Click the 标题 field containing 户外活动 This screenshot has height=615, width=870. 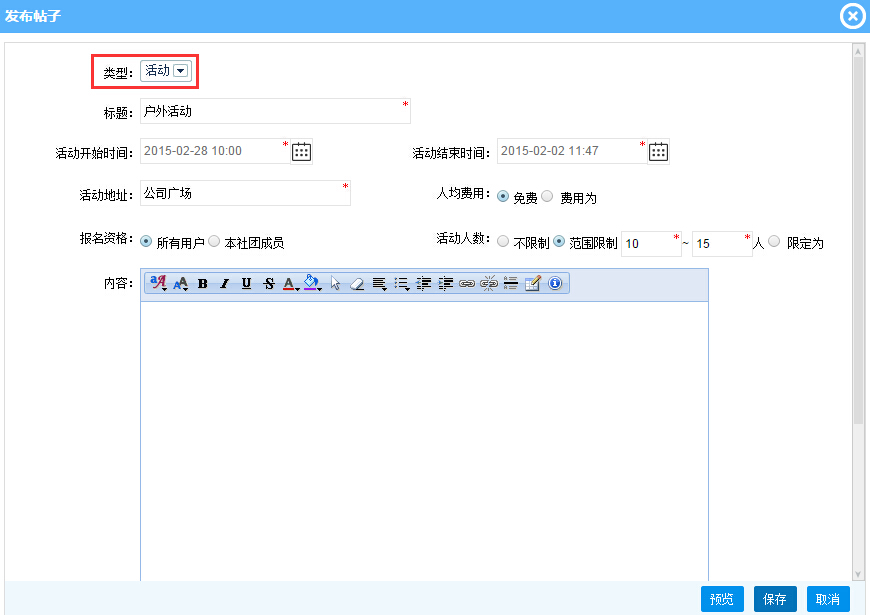pyautogui.click(x=275, y=111)
